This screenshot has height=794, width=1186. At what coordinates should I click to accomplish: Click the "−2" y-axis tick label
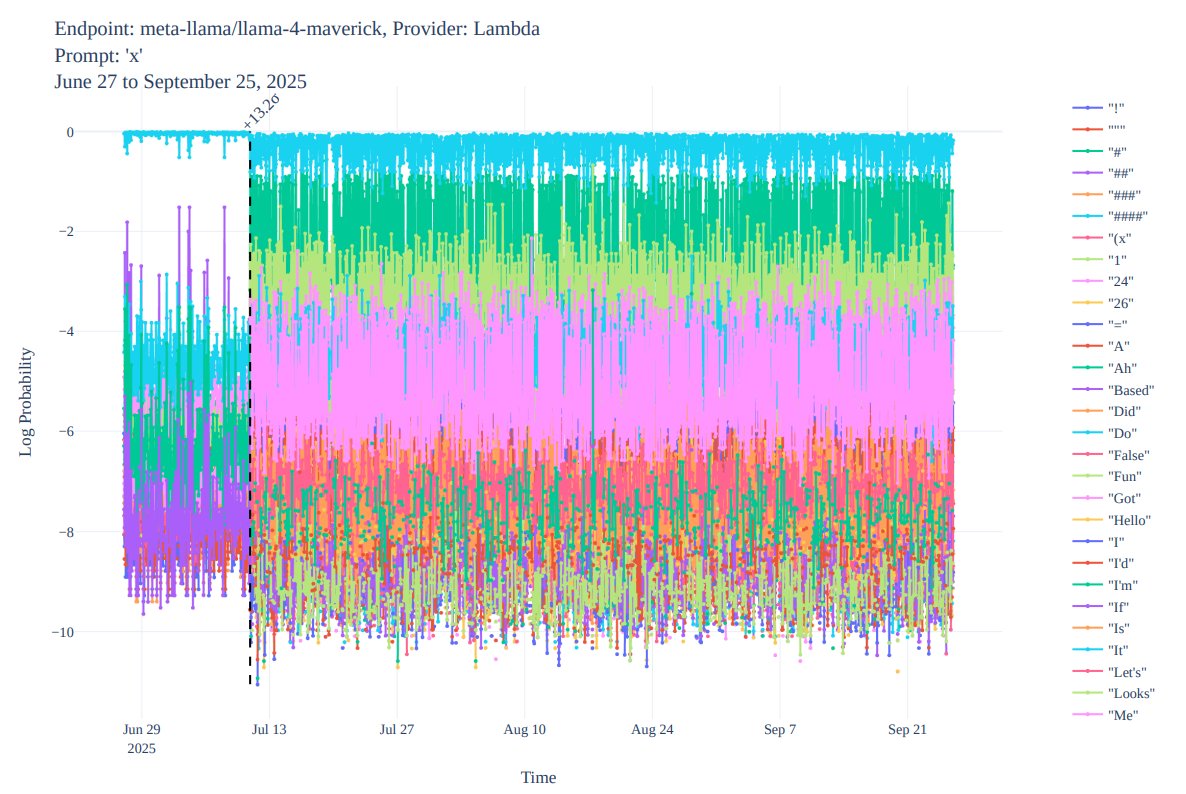point(66,231)
